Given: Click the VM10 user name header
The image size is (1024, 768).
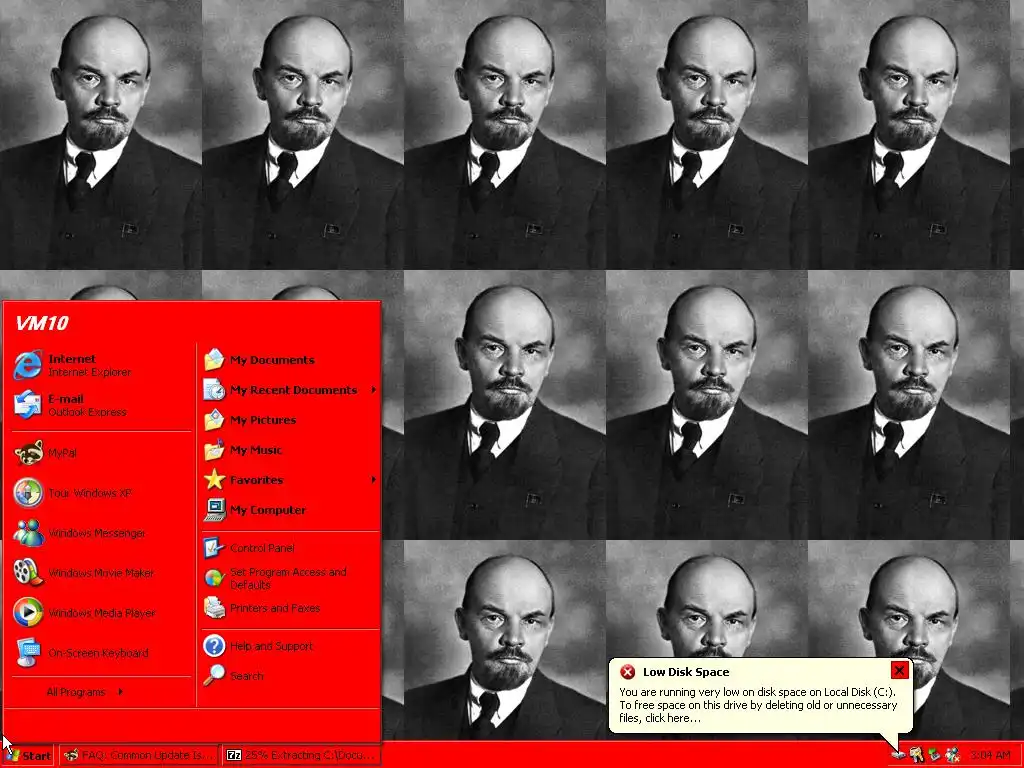Looking at the screenshot, I should (42, 323).
